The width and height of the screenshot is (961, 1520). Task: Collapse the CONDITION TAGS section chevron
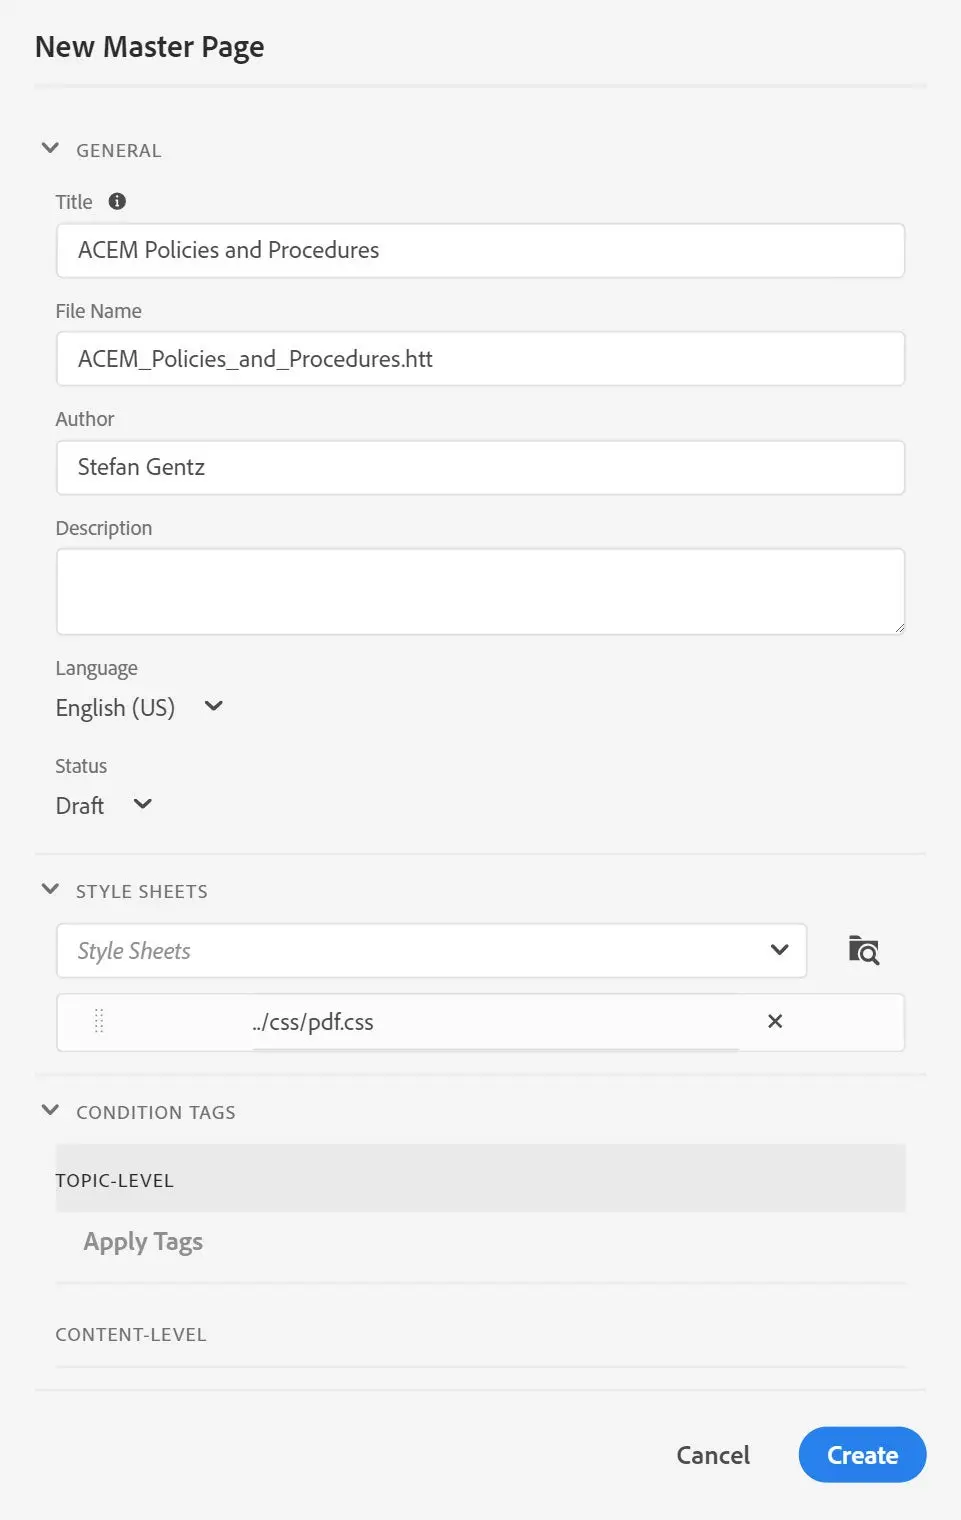[x=50, y=1109]
